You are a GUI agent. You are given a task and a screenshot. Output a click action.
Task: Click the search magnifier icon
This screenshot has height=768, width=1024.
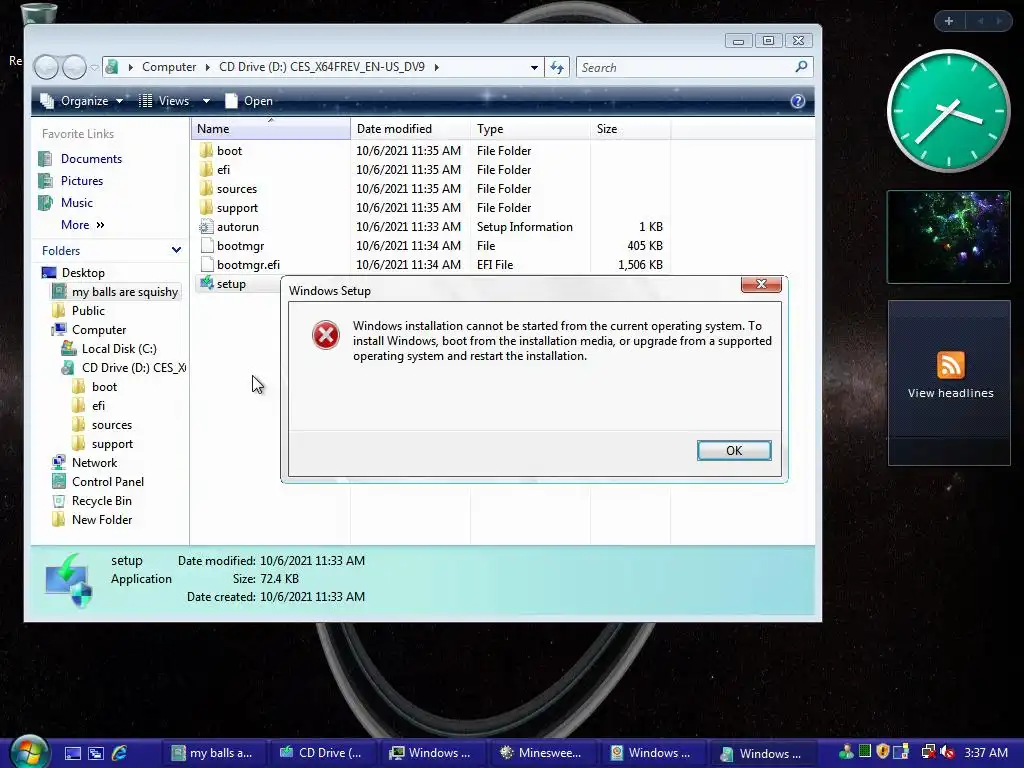[x=801, y=67]
